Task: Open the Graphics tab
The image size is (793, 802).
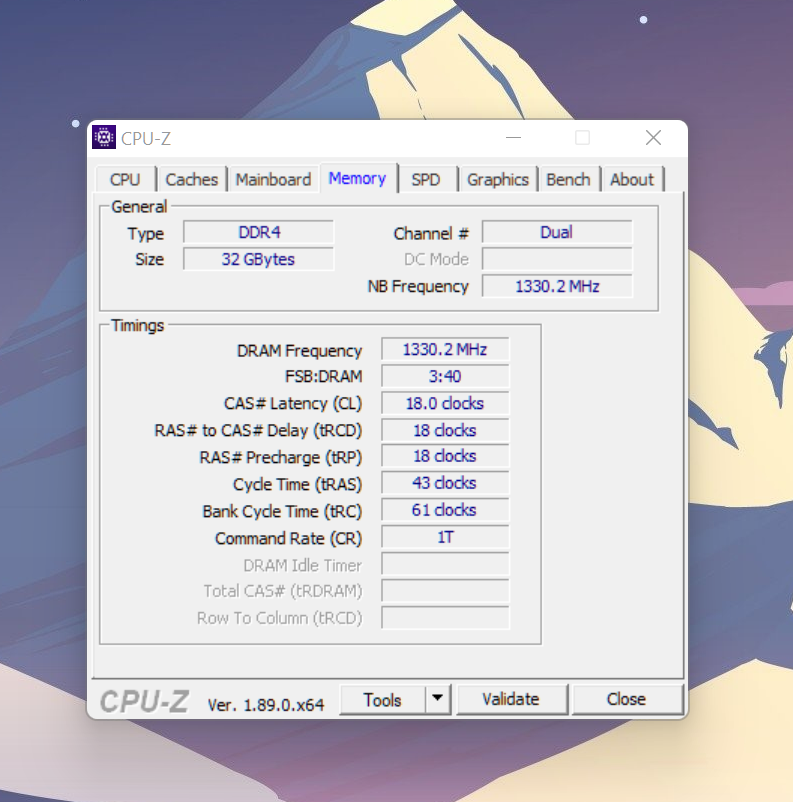Action: coord(498,180)
